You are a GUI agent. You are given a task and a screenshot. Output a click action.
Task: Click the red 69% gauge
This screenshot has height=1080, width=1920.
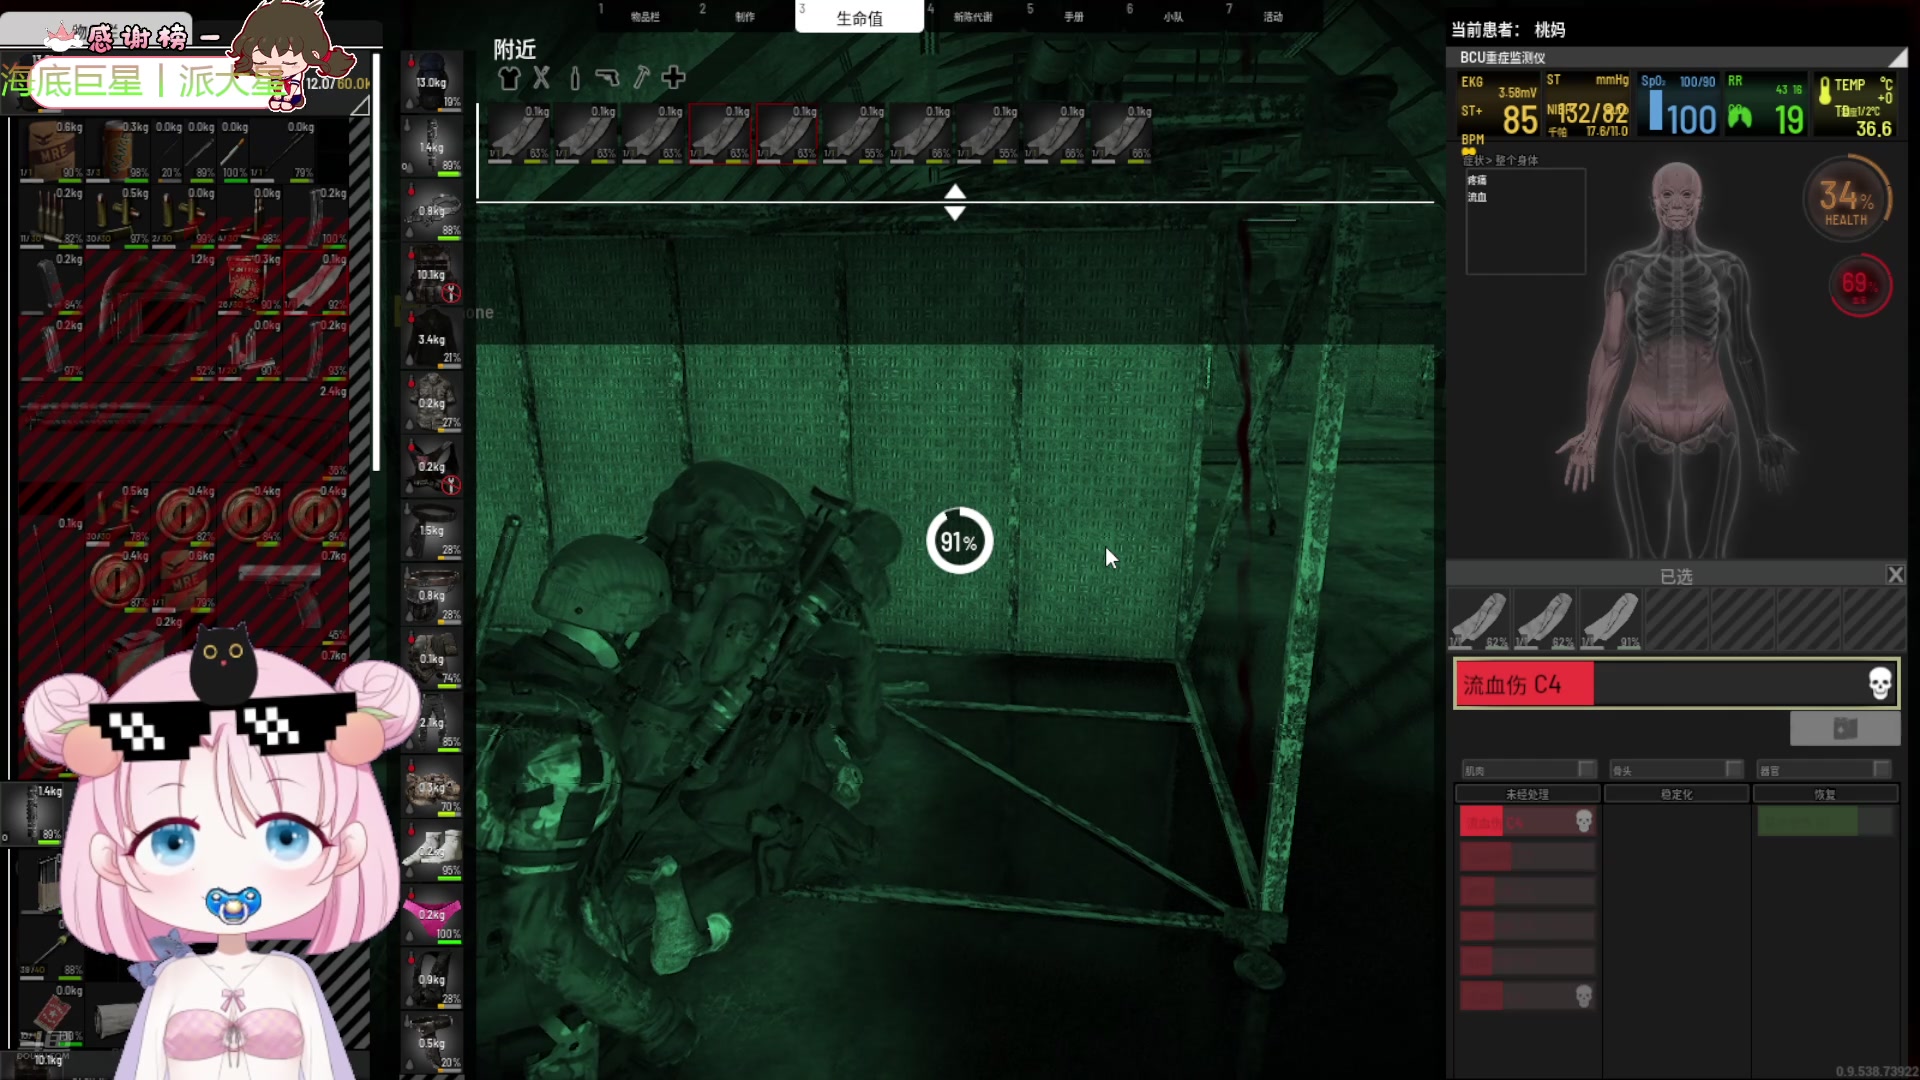click(1859, 286)
